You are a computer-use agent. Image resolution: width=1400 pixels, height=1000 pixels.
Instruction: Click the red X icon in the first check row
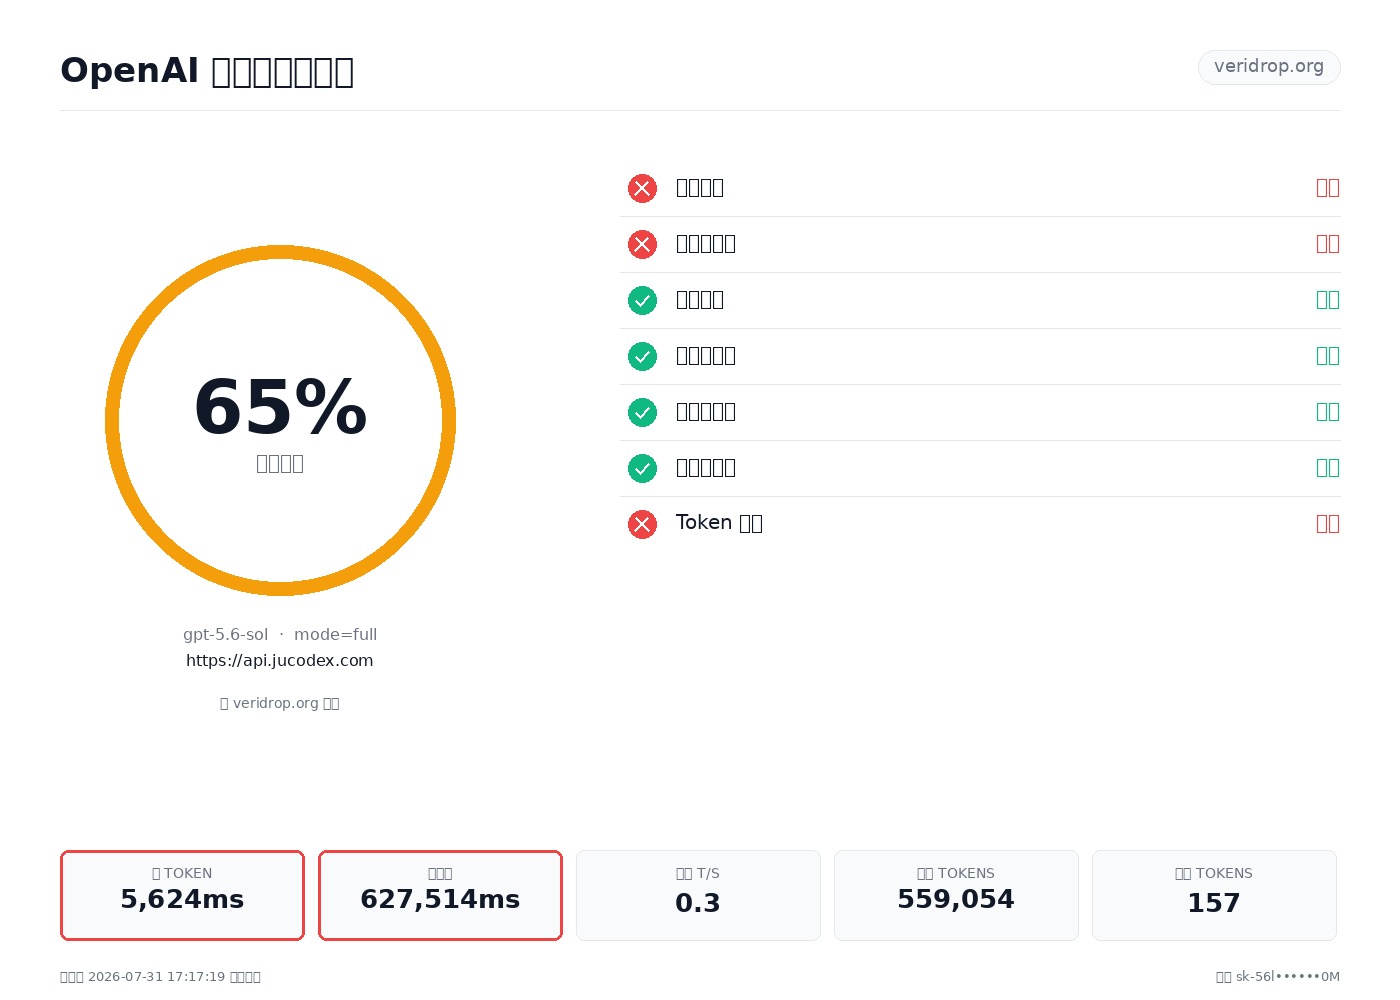[x=642, y=188]
